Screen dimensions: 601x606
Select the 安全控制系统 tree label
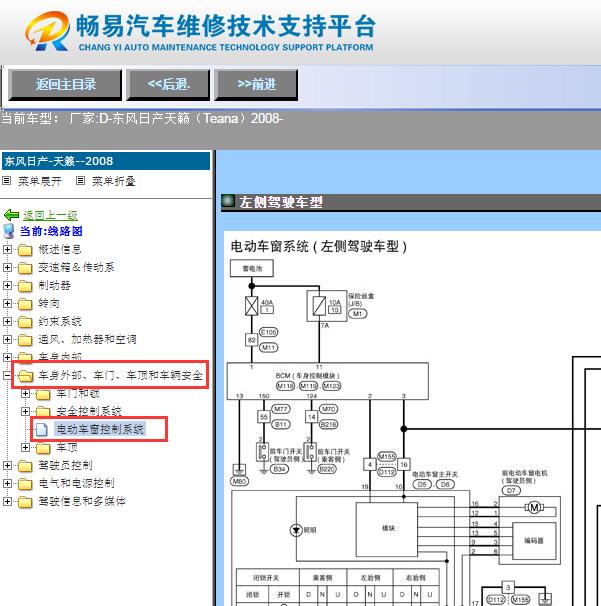[x=89, y=411]
